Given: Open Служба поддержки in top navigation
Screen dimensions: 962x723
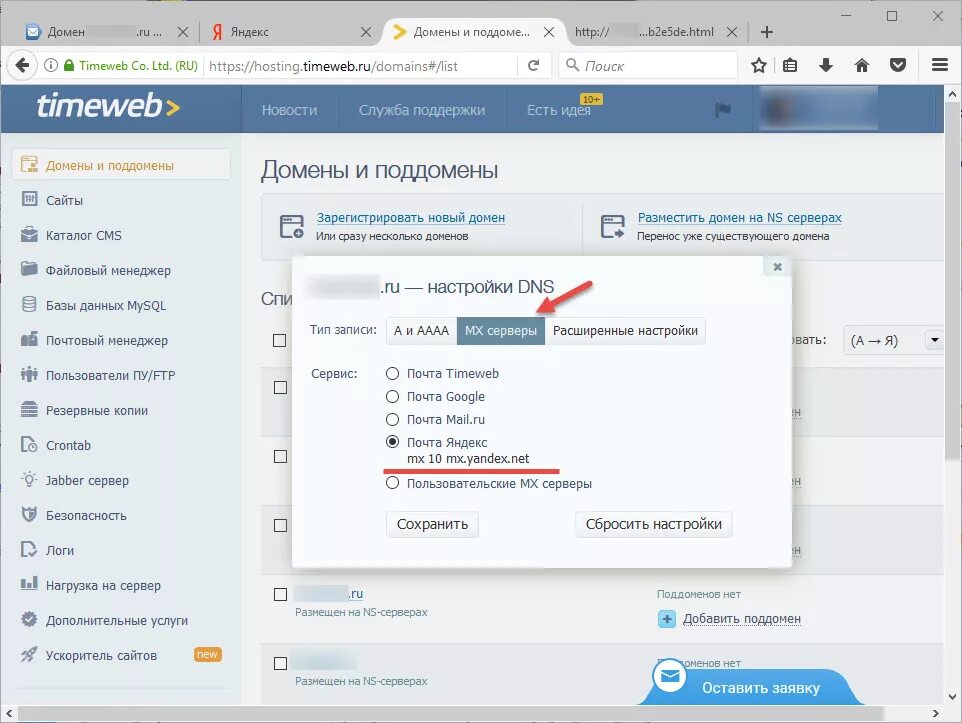Looking at the screenshot, I should click(x=421, y=110).
